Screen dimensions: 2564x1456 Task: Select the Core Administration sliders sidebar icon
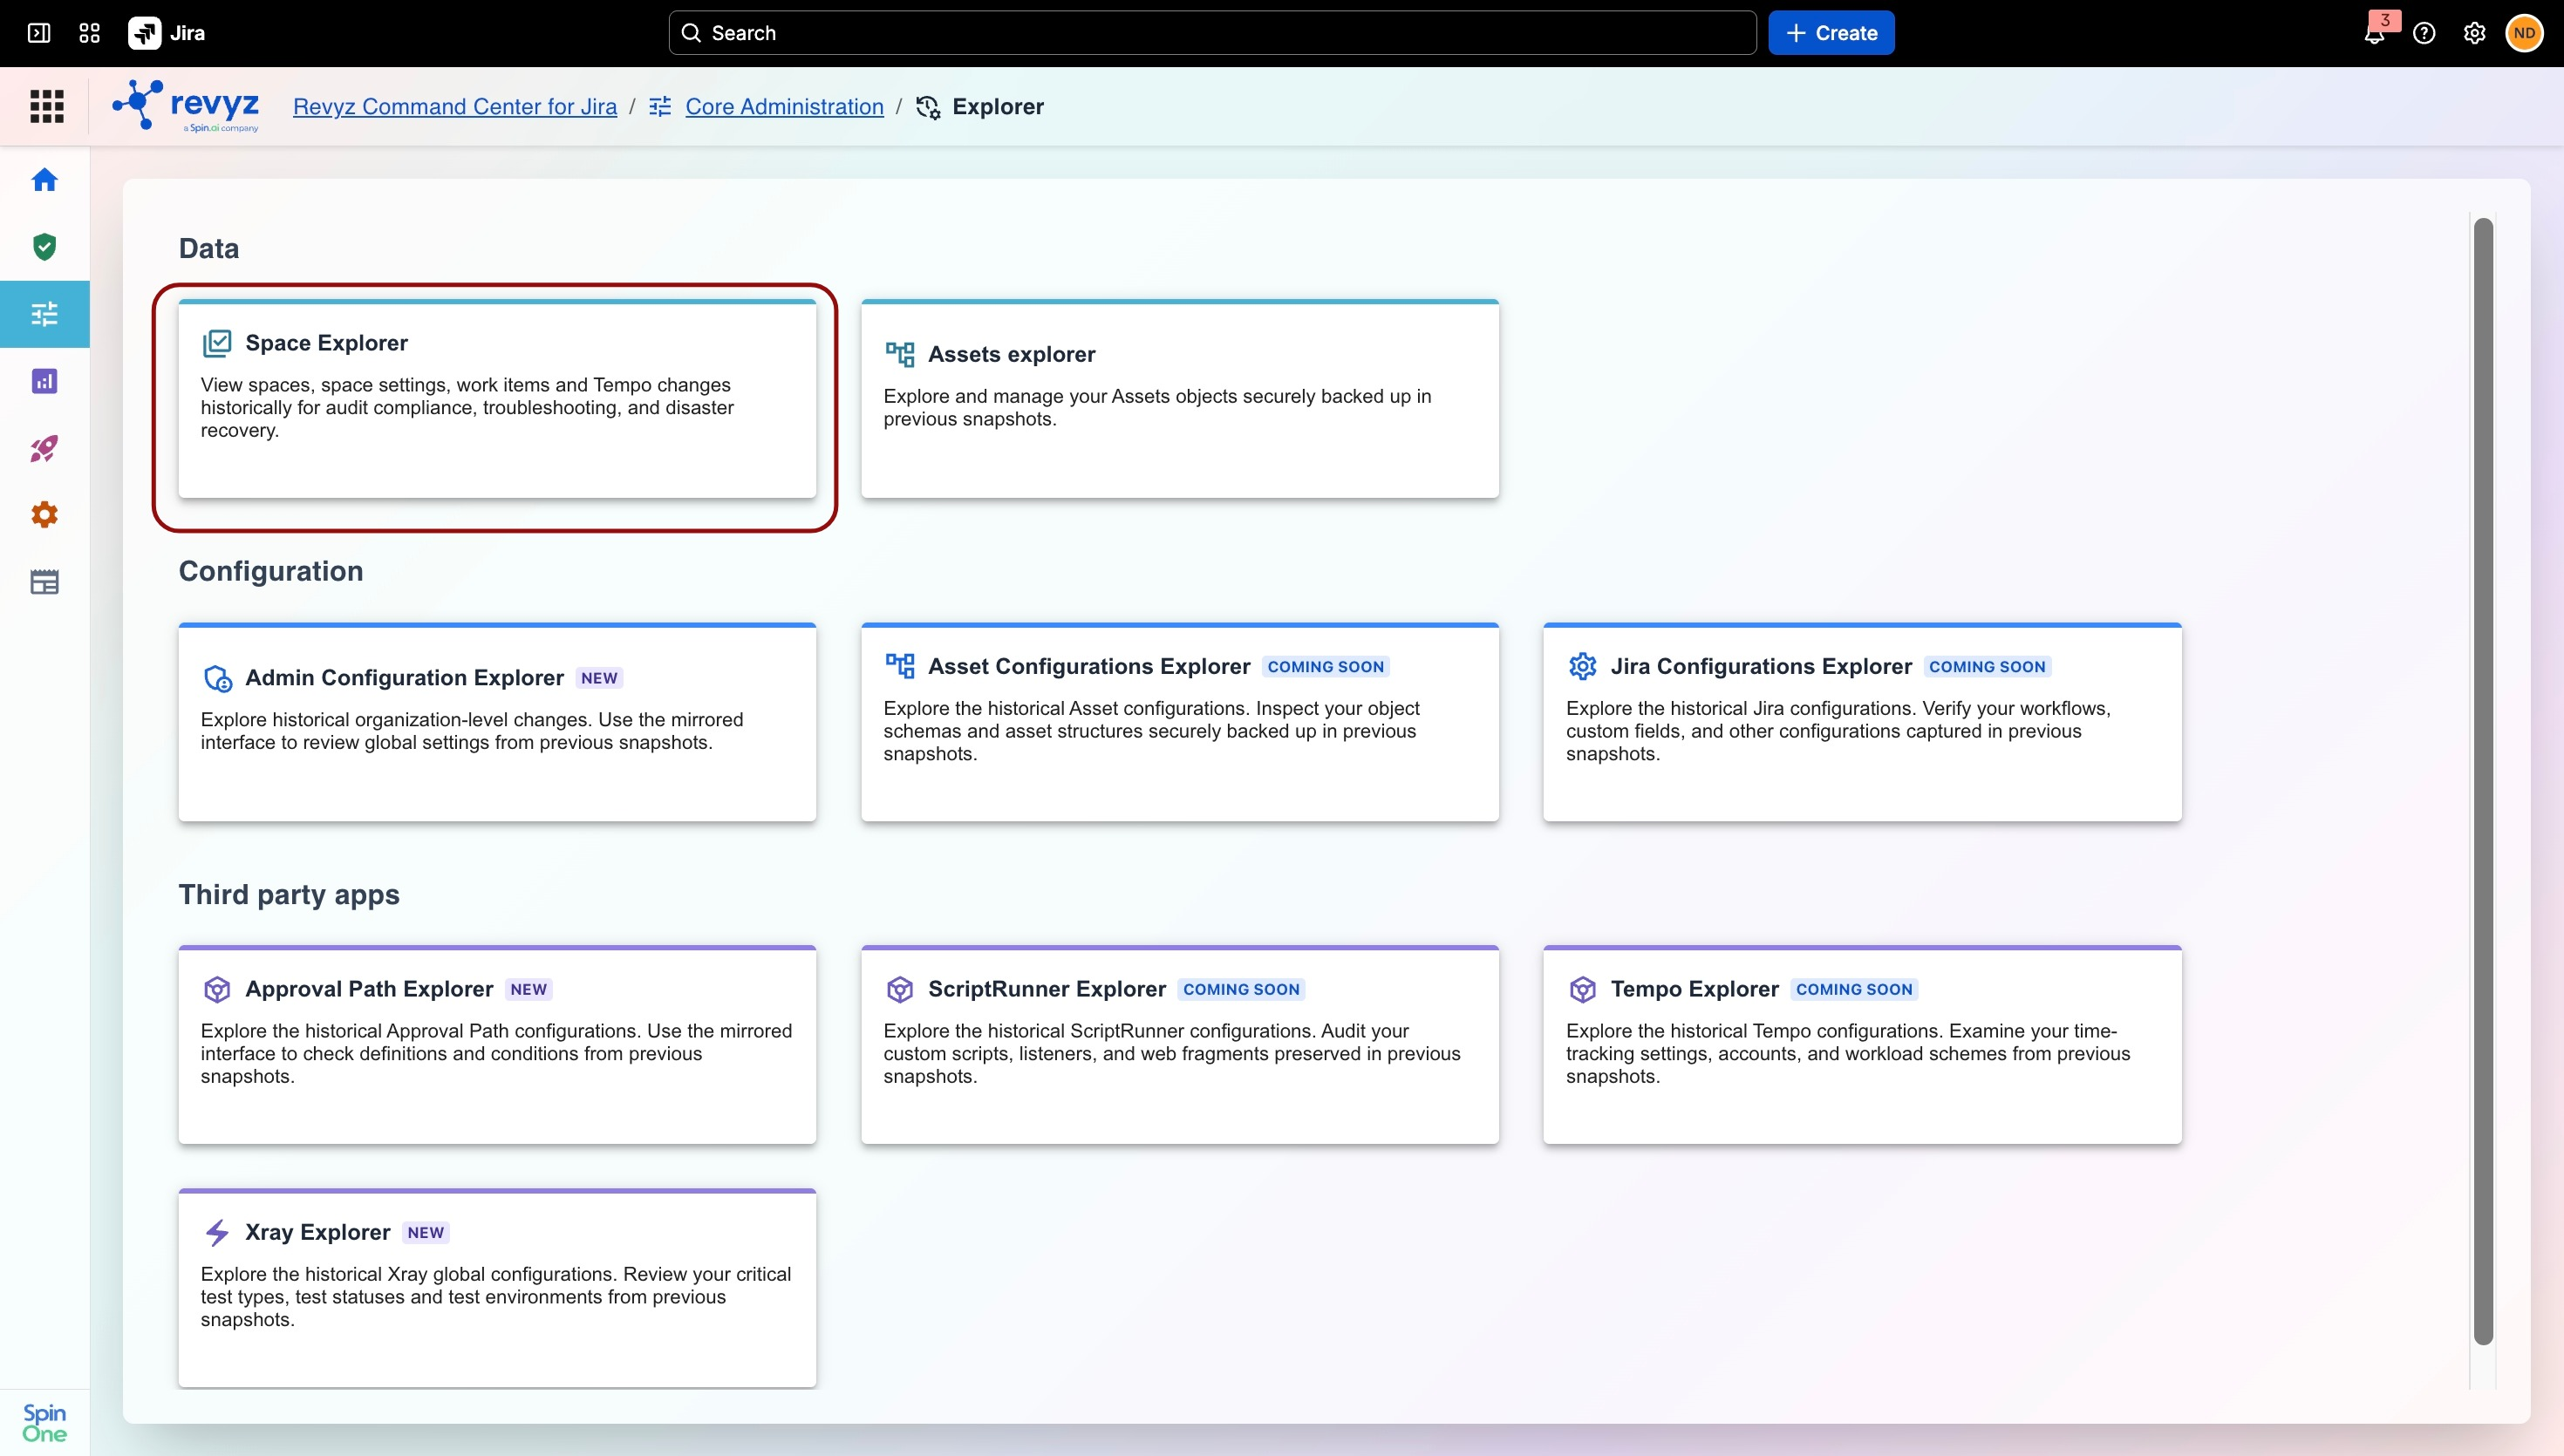pyautogui.click(x=44, y=314)
